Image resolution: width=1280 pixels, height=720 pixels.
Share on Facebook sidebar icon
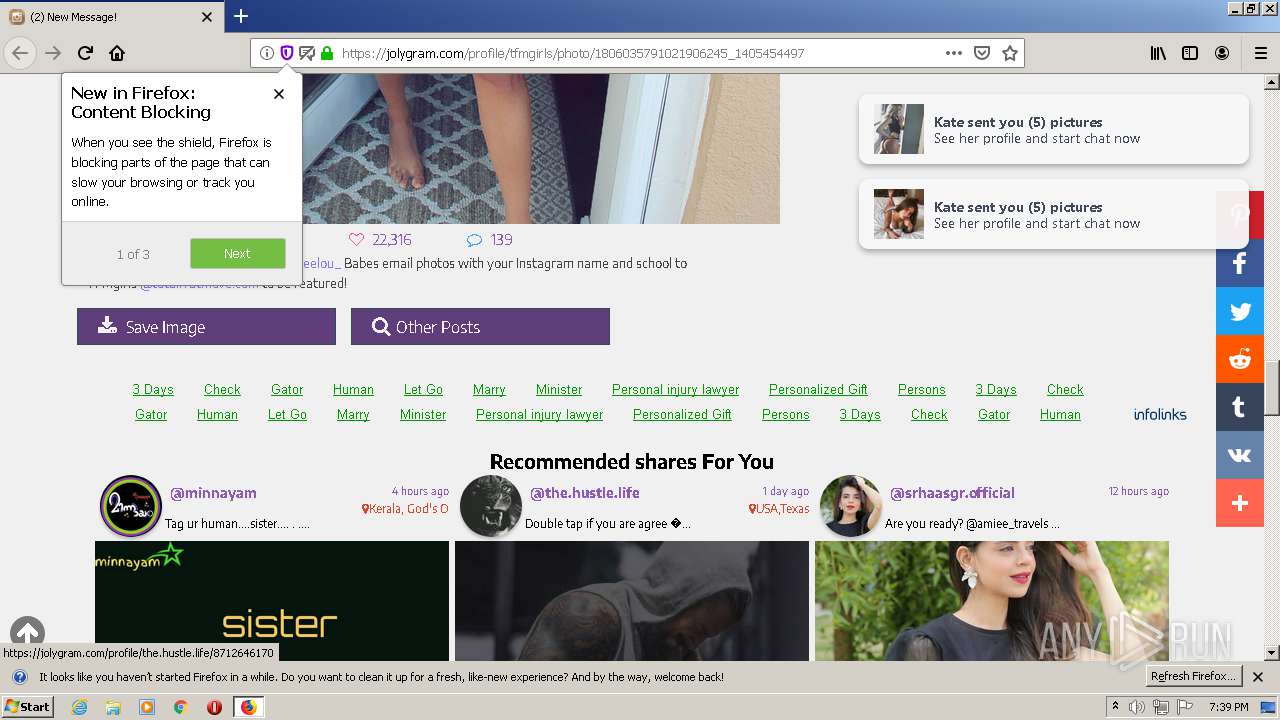click(1240, 263)
